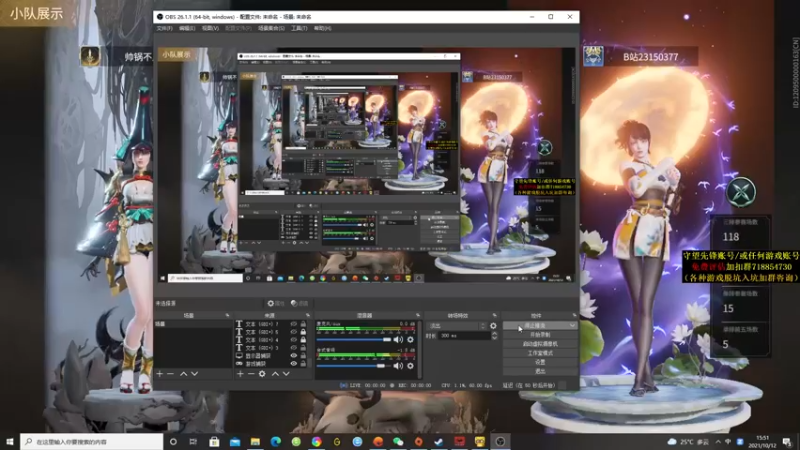Open Task View on the taskbar
The width and height of the screenshot is (800, 450).
193,442
